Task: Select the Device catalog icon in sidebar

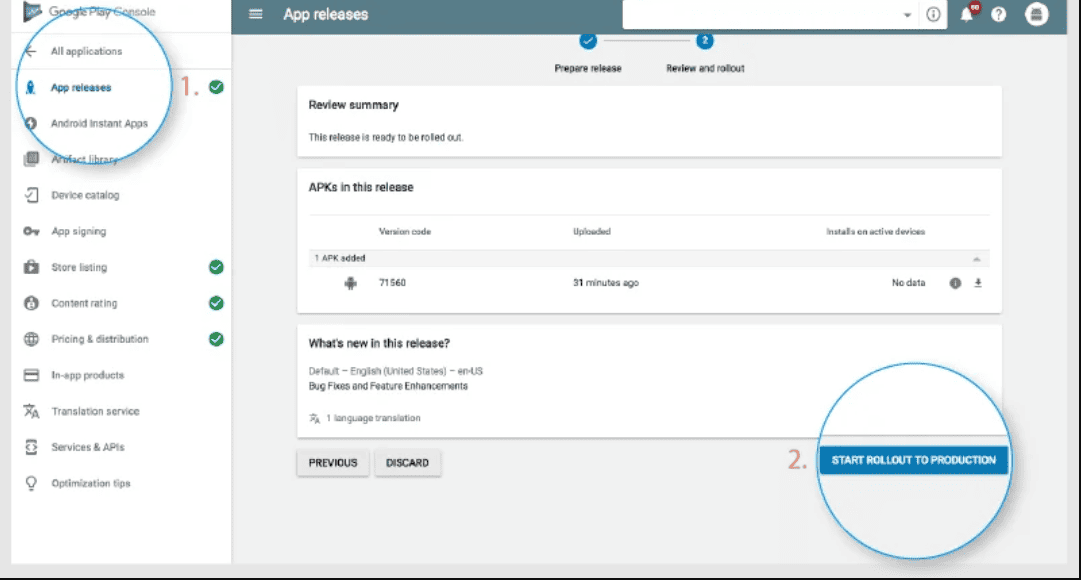Action: coord(33,195)
